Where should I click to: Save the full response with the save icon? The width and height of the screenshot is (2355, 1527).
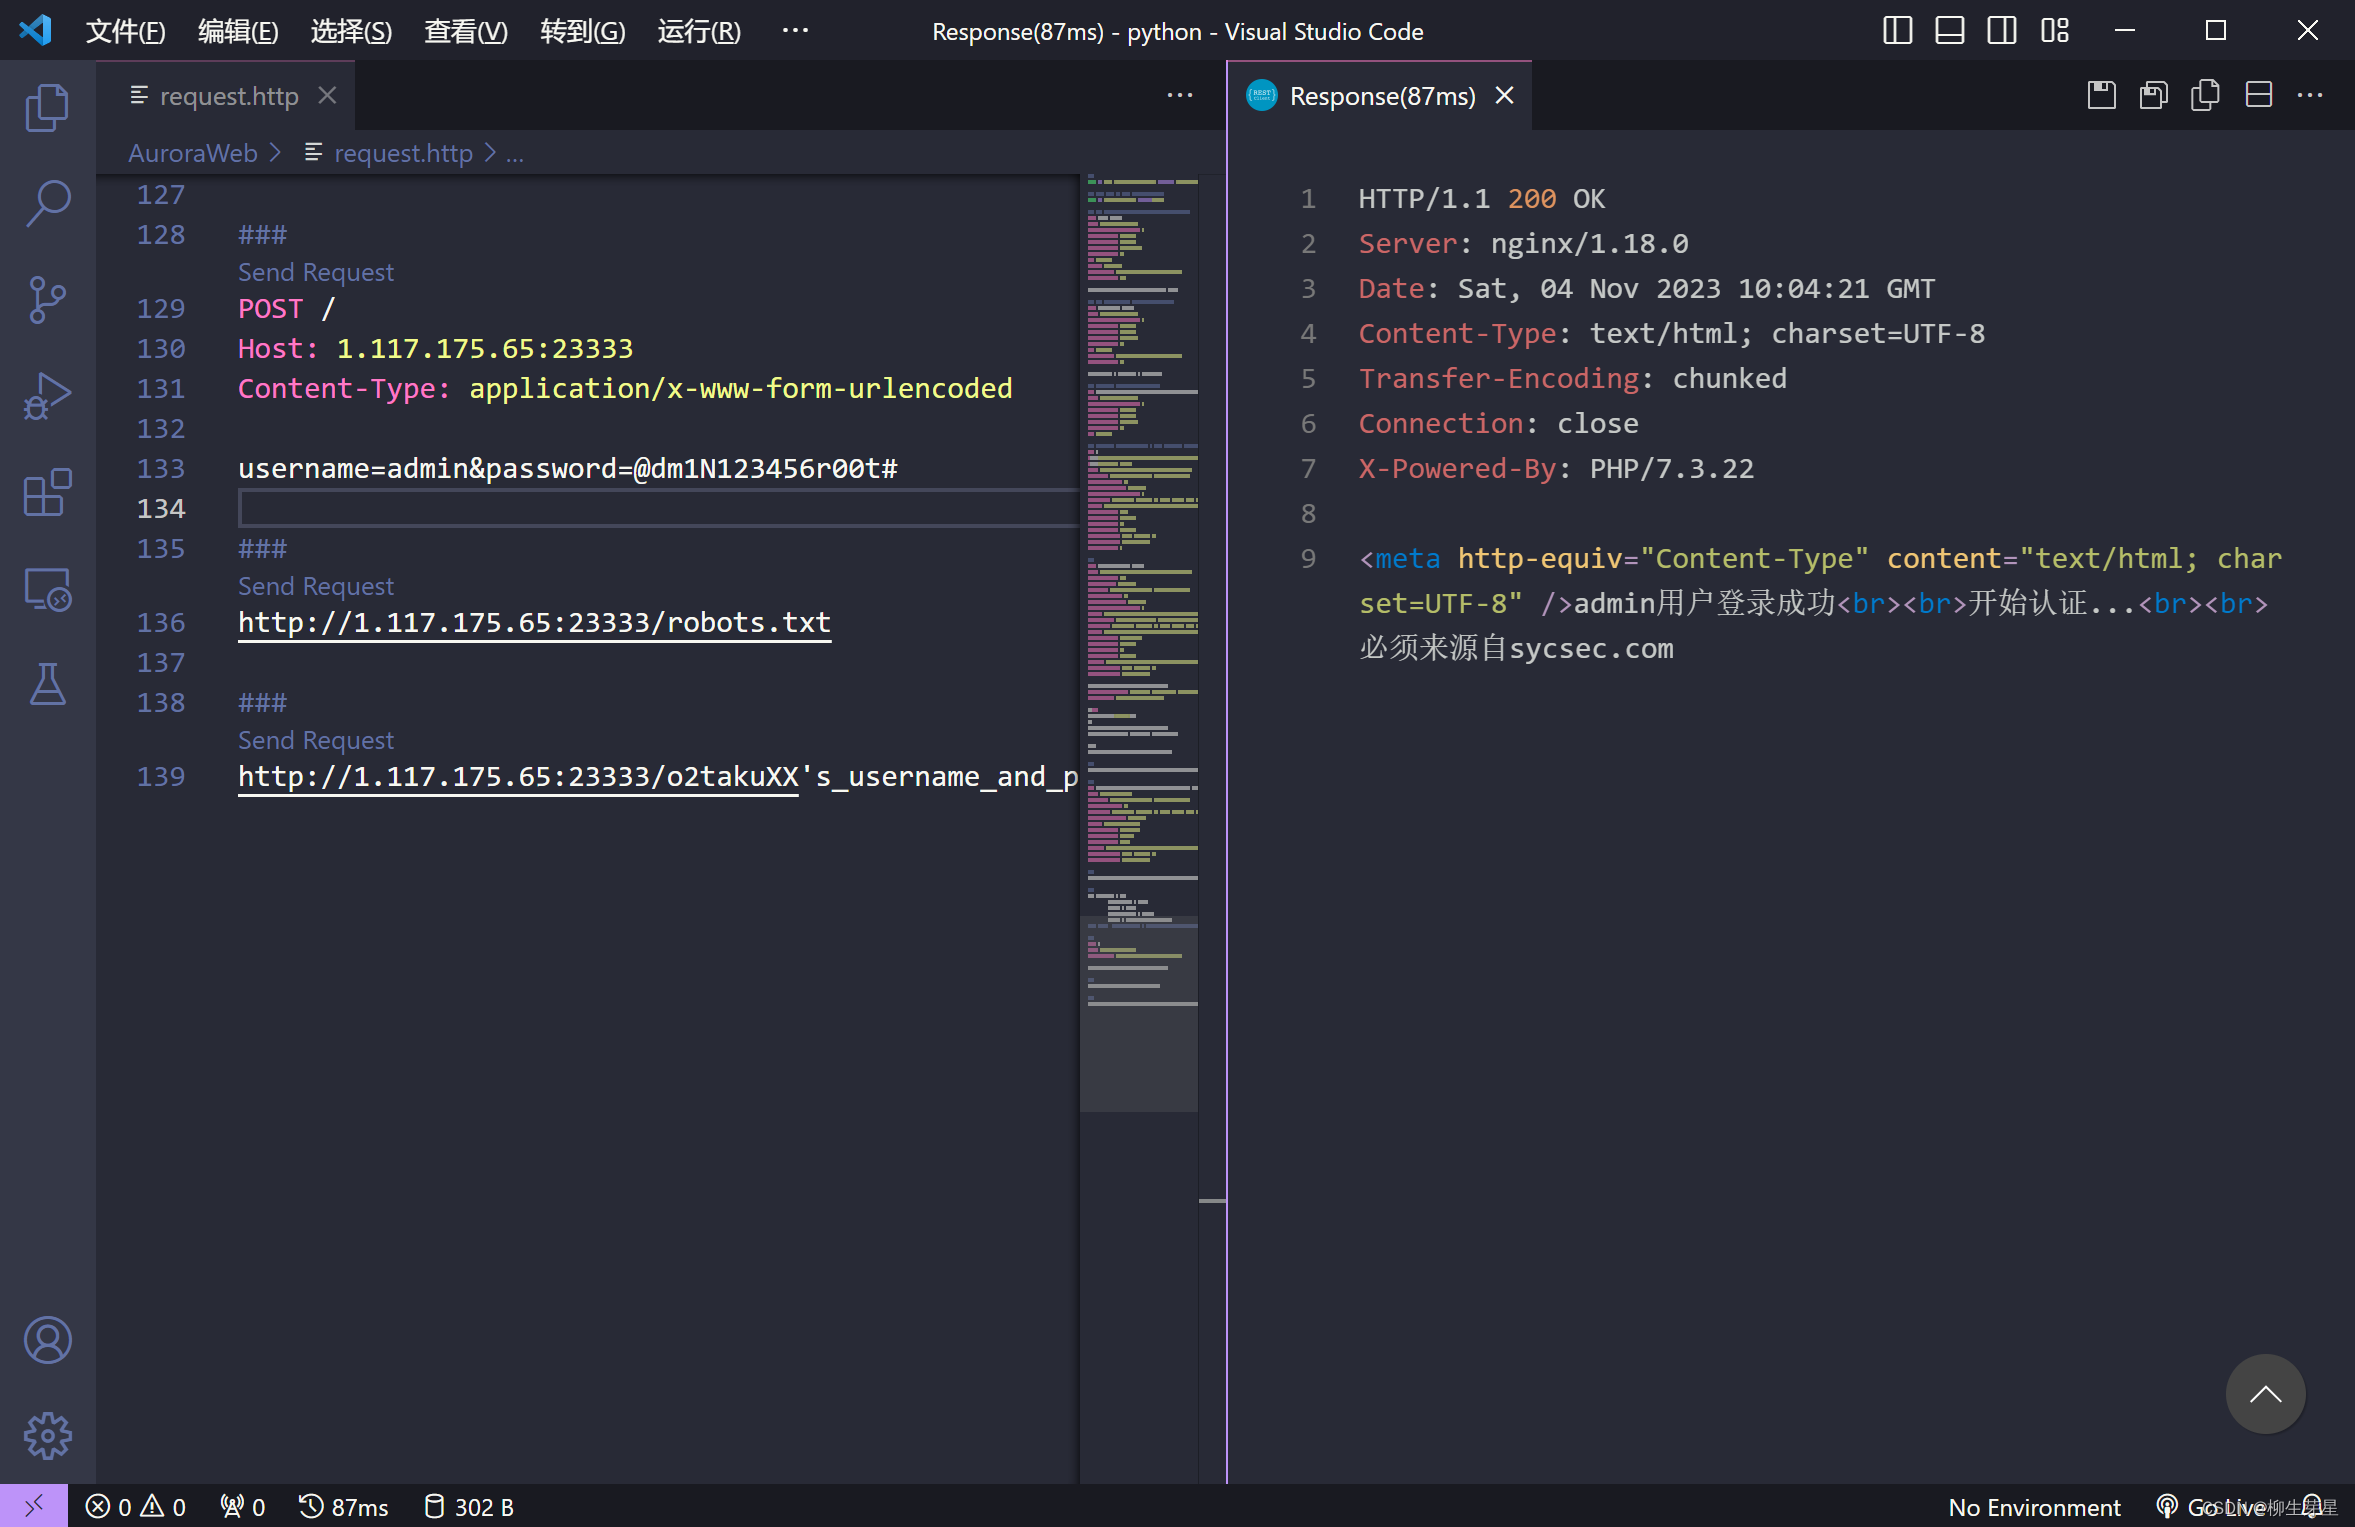point(2101,96)
